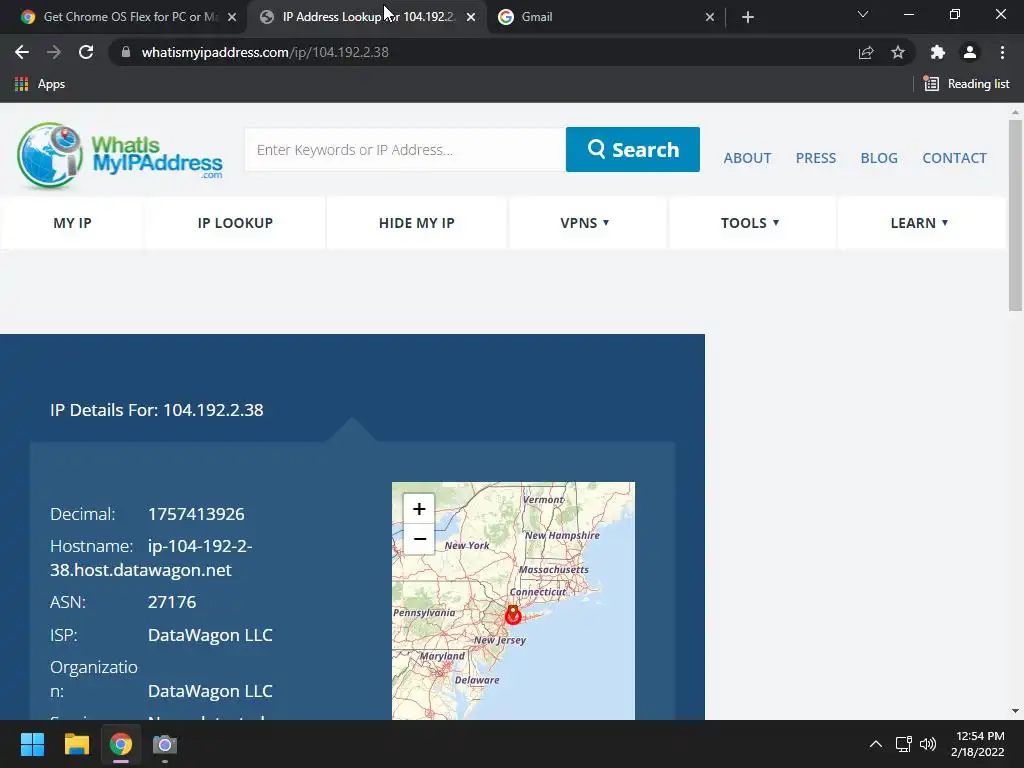Open volume control tray icon

[x=927, y=744]
